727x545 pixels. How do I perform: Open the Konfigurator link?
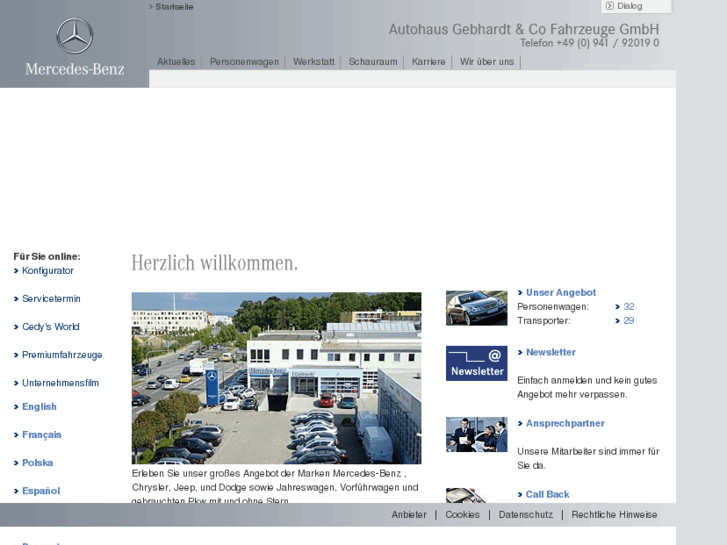coord(48,270)
